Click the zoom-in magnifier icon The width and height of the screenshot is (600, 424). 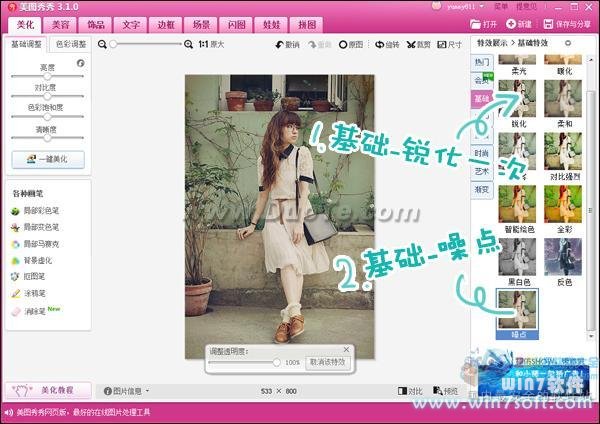point(190,45)
